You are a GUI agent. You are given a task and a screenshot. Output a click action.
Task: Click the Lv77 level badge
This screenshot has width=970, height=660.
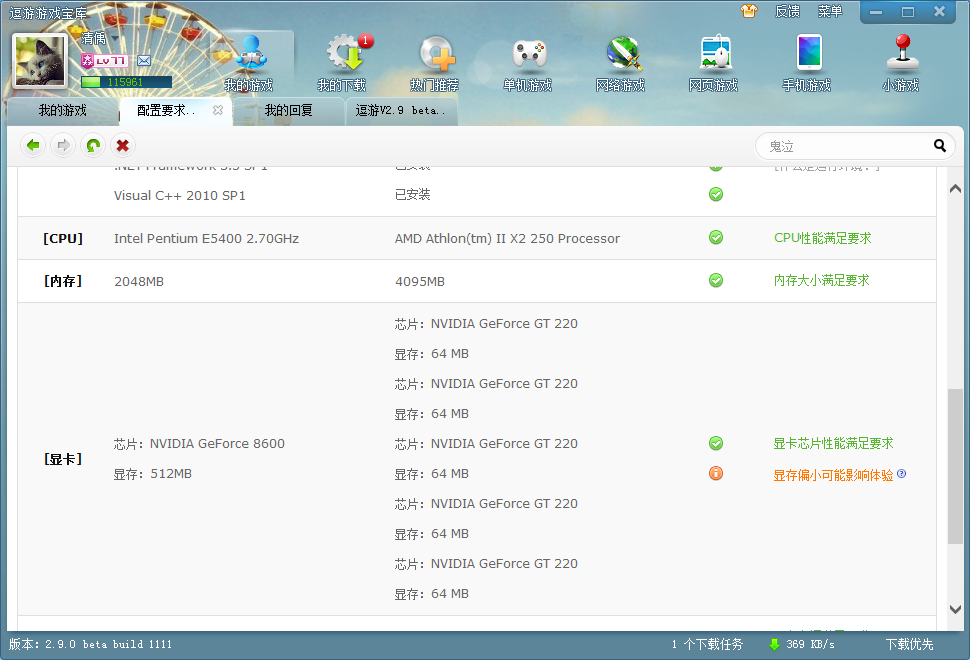click(x=105, y=61)
